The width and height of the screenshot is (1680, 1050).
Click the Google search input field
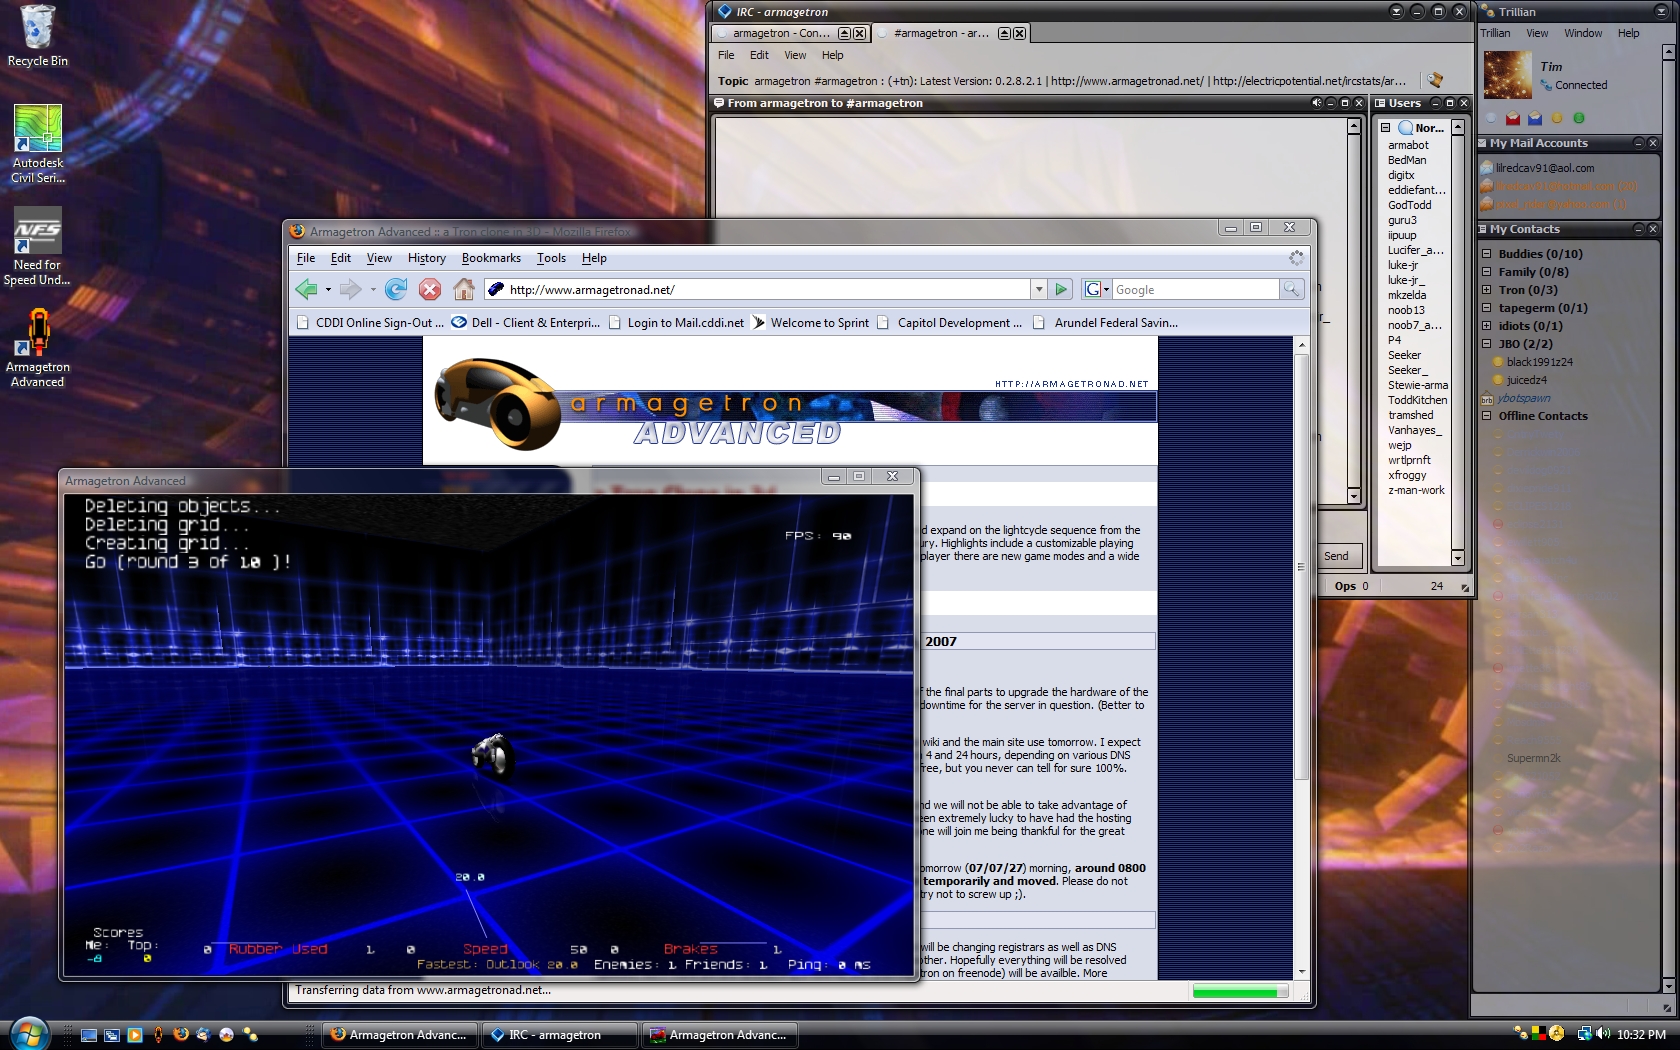(x=1194, y=290)
